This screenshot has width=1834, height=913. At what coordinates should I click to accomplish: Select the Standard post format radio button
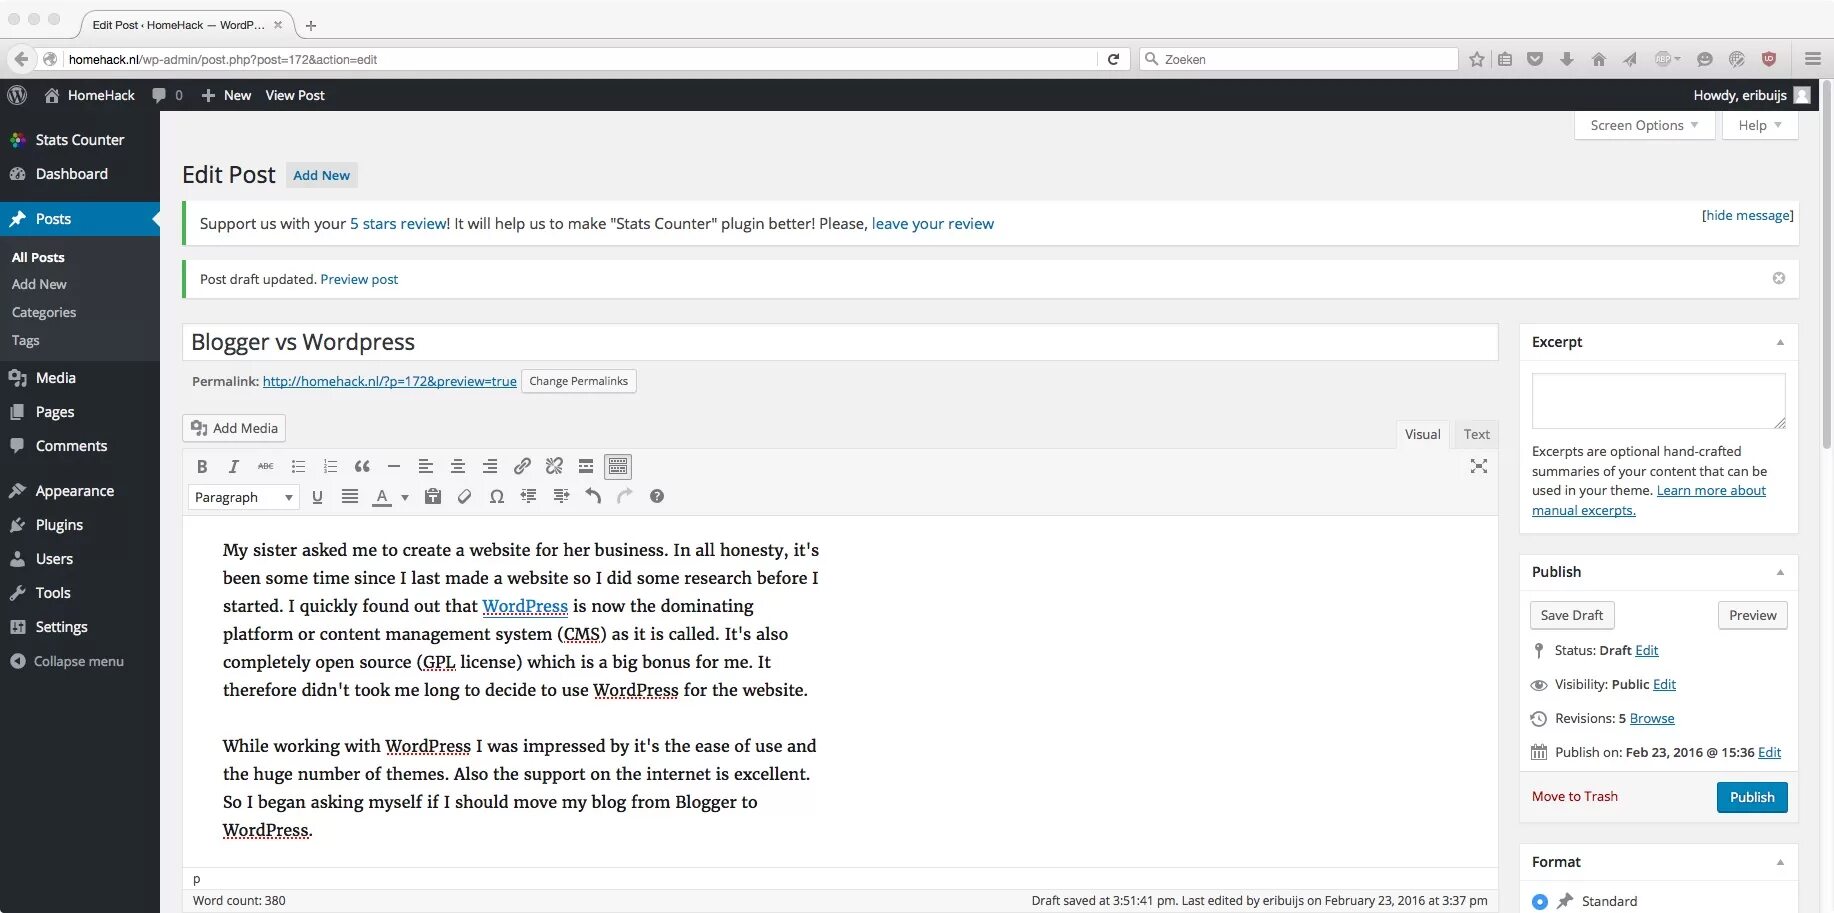click(1540, 902)
